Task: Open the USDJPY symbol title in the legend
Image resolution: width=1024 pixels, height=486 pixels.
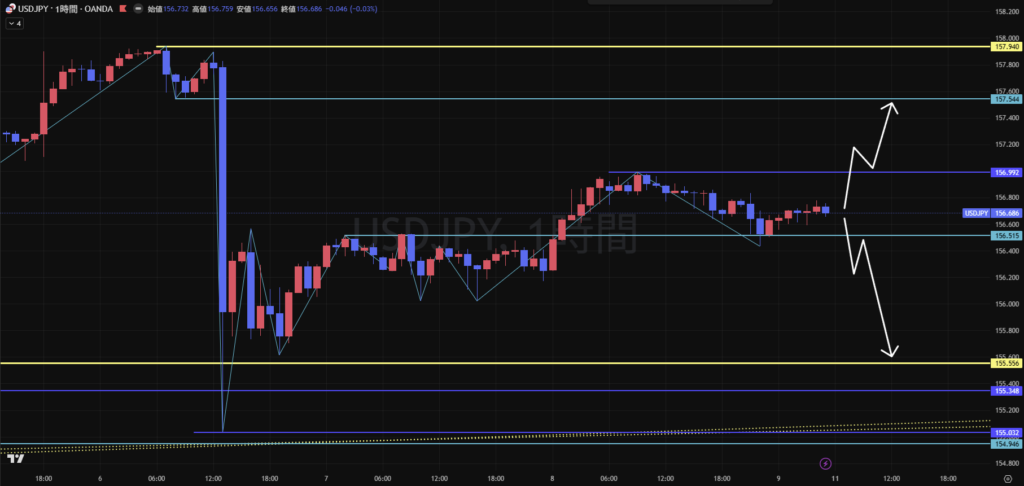Action: [34, 9]
